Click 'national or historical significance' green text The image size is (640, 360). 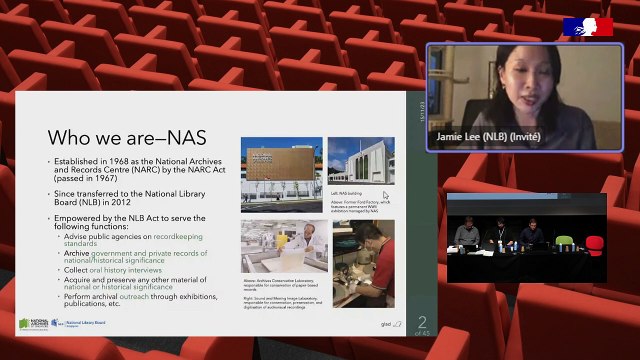click(x=118, y=287)
